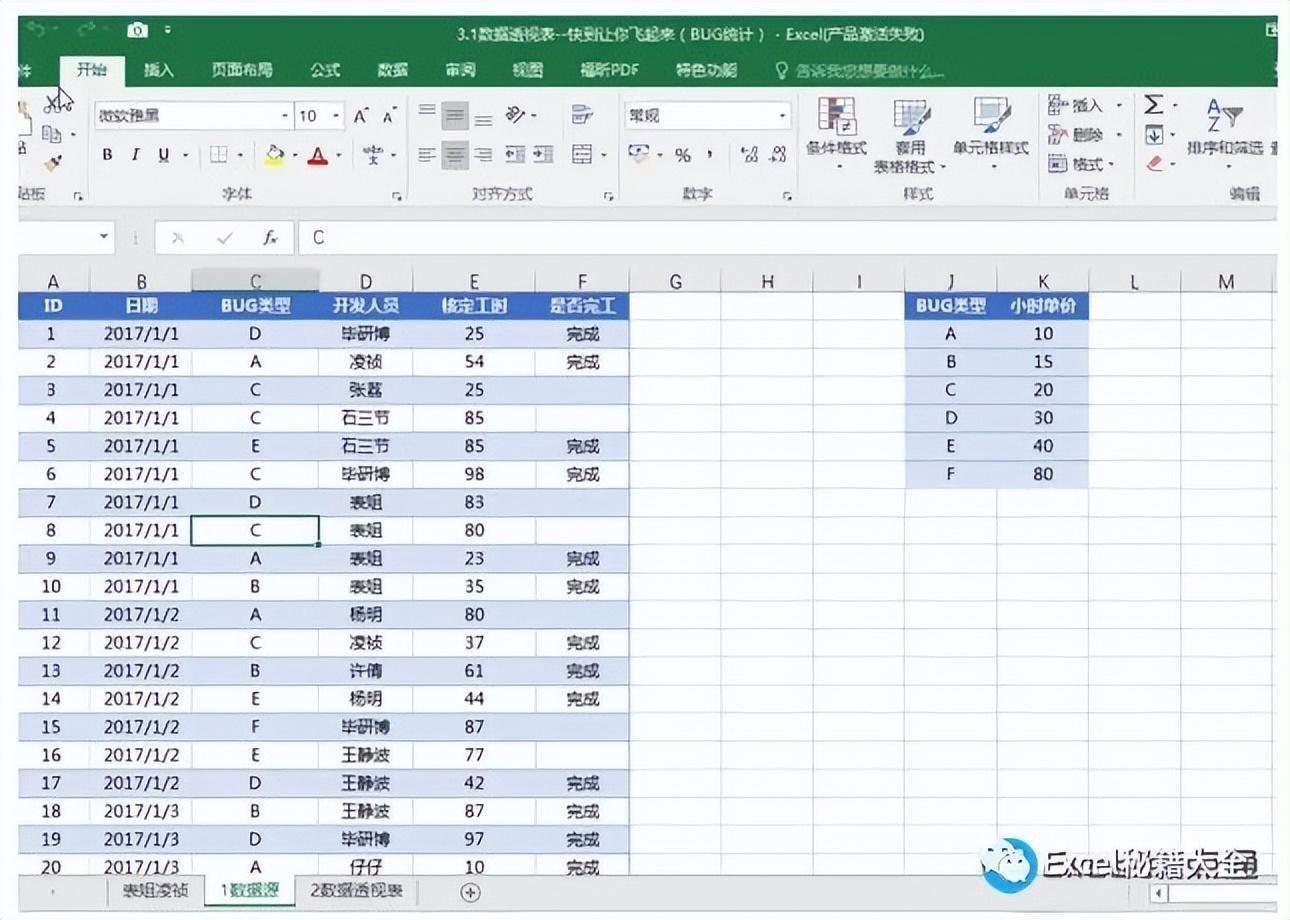The image size is (1290, 920).
Task: Click the text orientation icon
Action: click(517, 116)
